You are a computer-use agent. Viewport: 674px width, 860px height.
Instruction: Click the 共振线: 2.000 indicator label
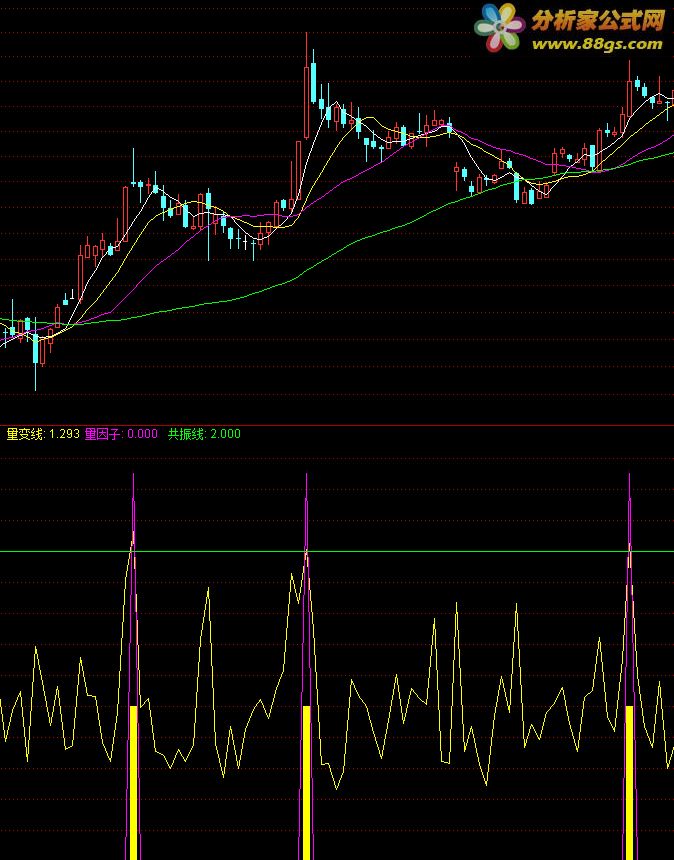[204, 434]
